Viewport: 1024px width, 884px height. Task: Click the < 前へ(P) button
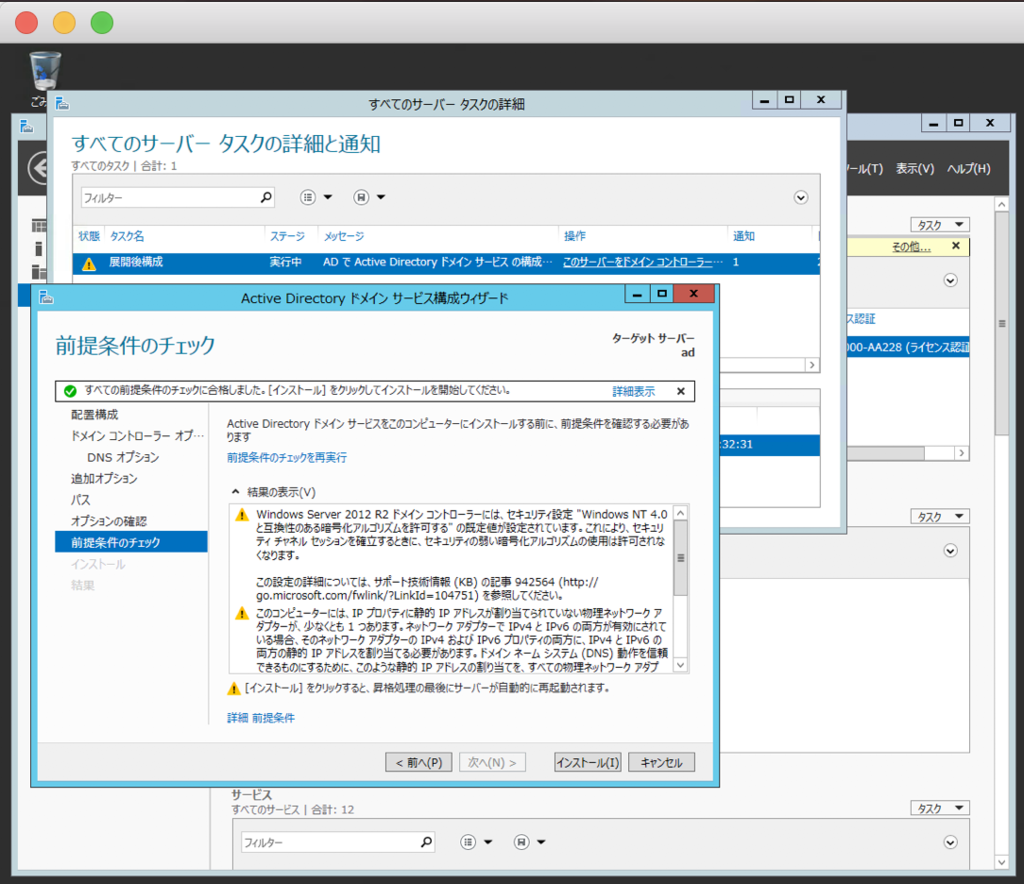[x=419, y=762]
